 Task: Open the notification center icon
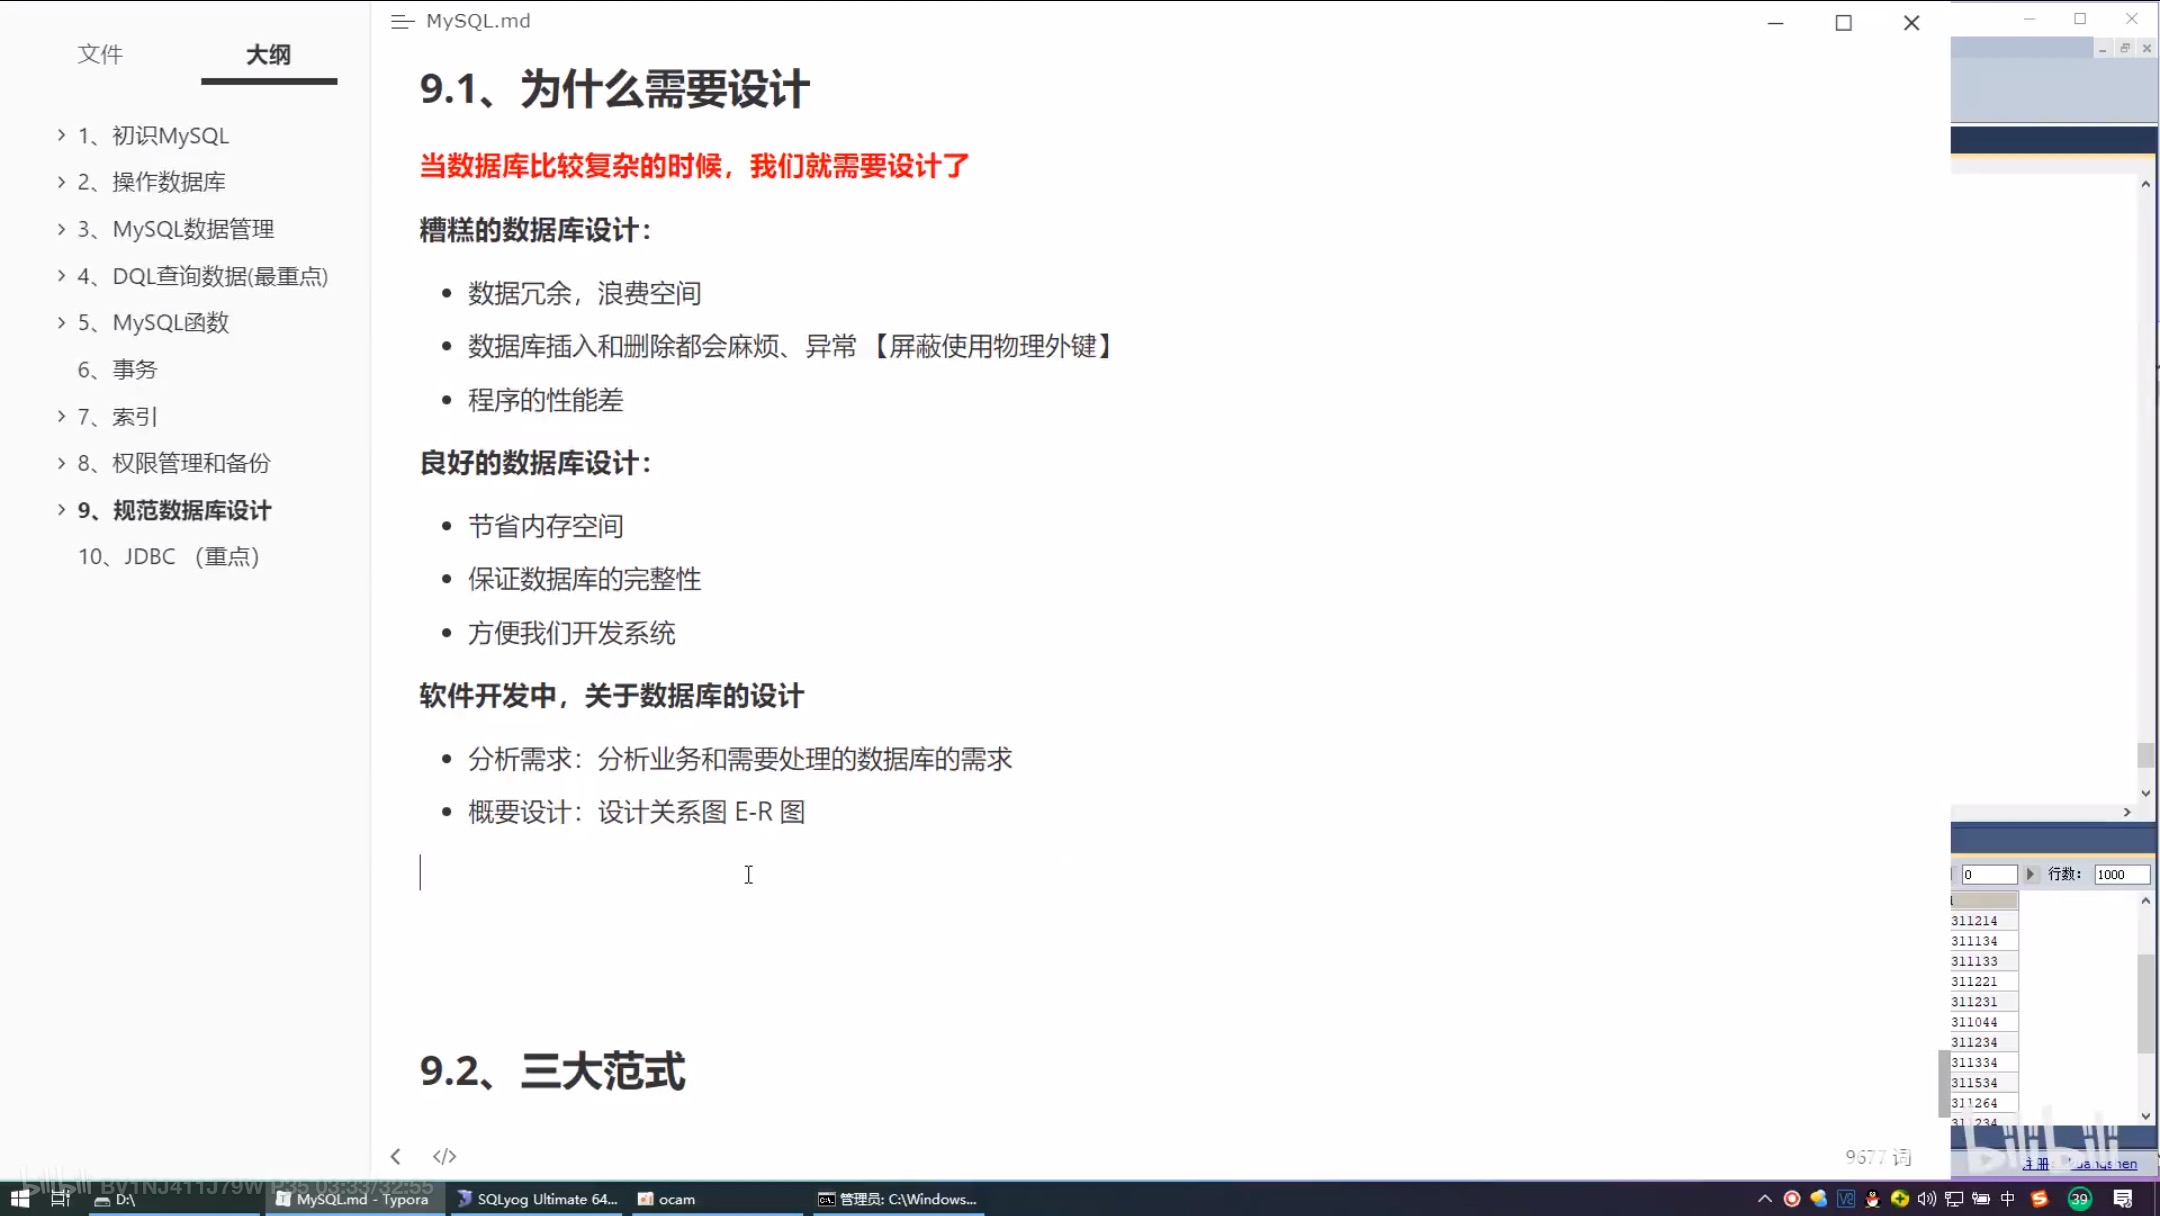2123,1198
